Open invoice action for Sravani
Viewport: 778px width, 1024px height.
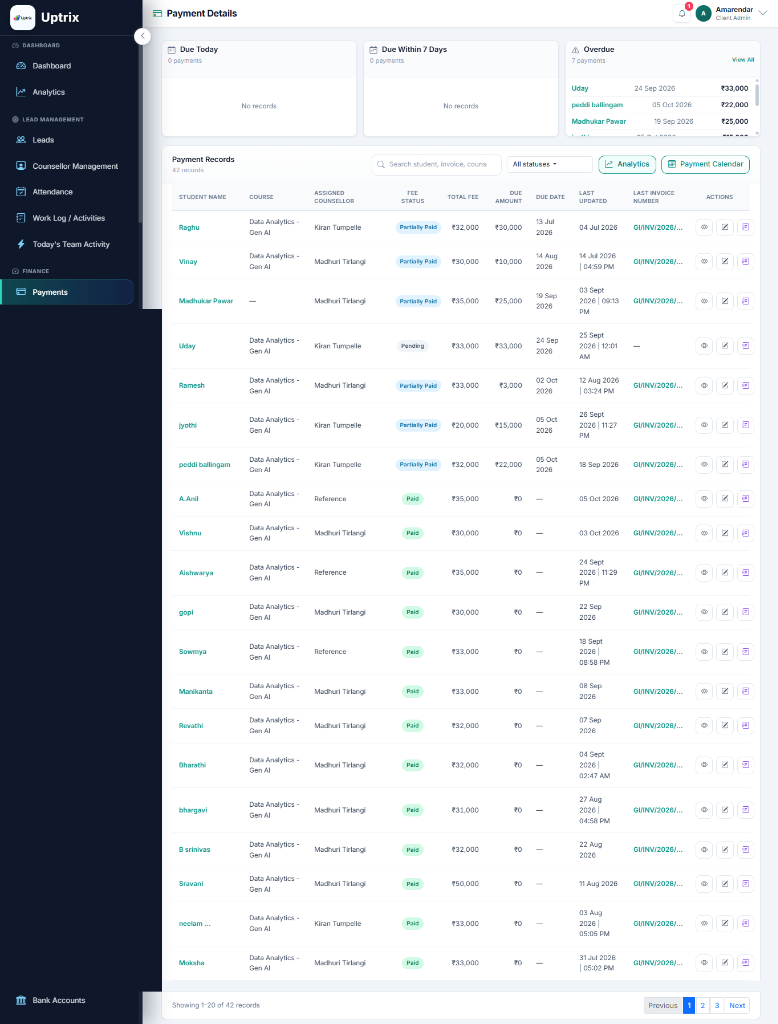point(745,884)
